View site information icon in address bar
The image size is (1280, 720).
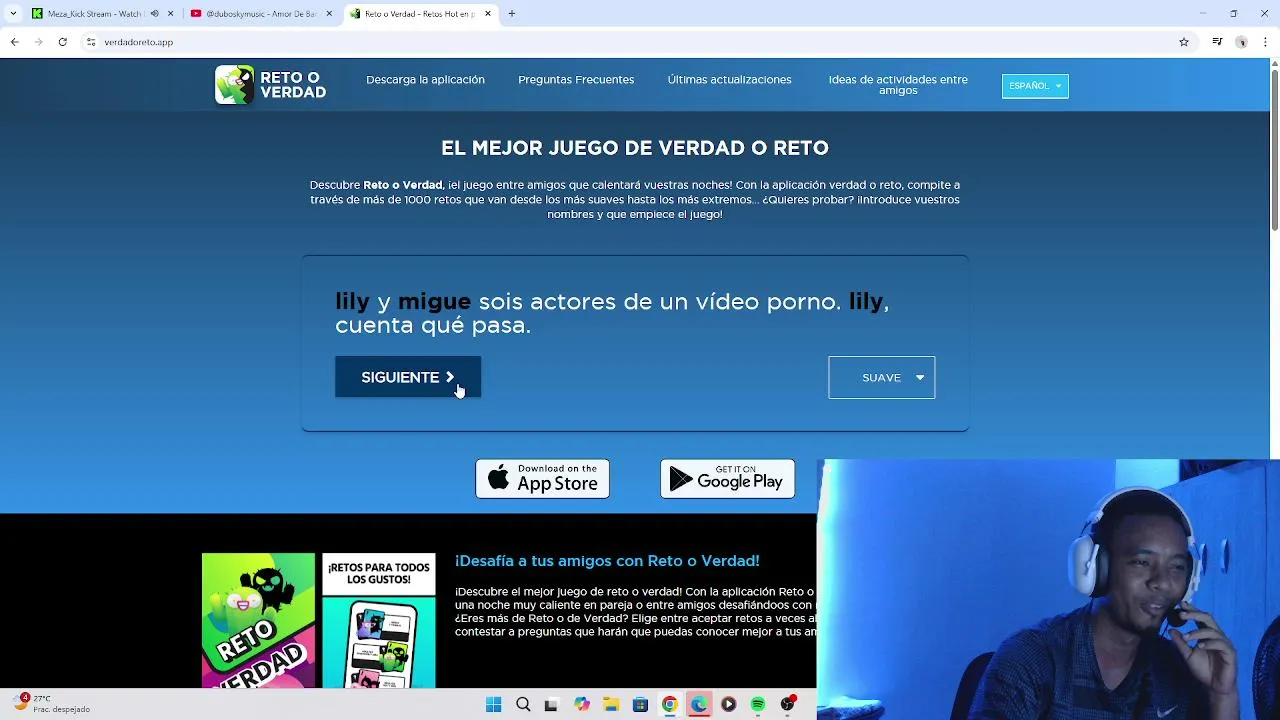pos(91,42)
